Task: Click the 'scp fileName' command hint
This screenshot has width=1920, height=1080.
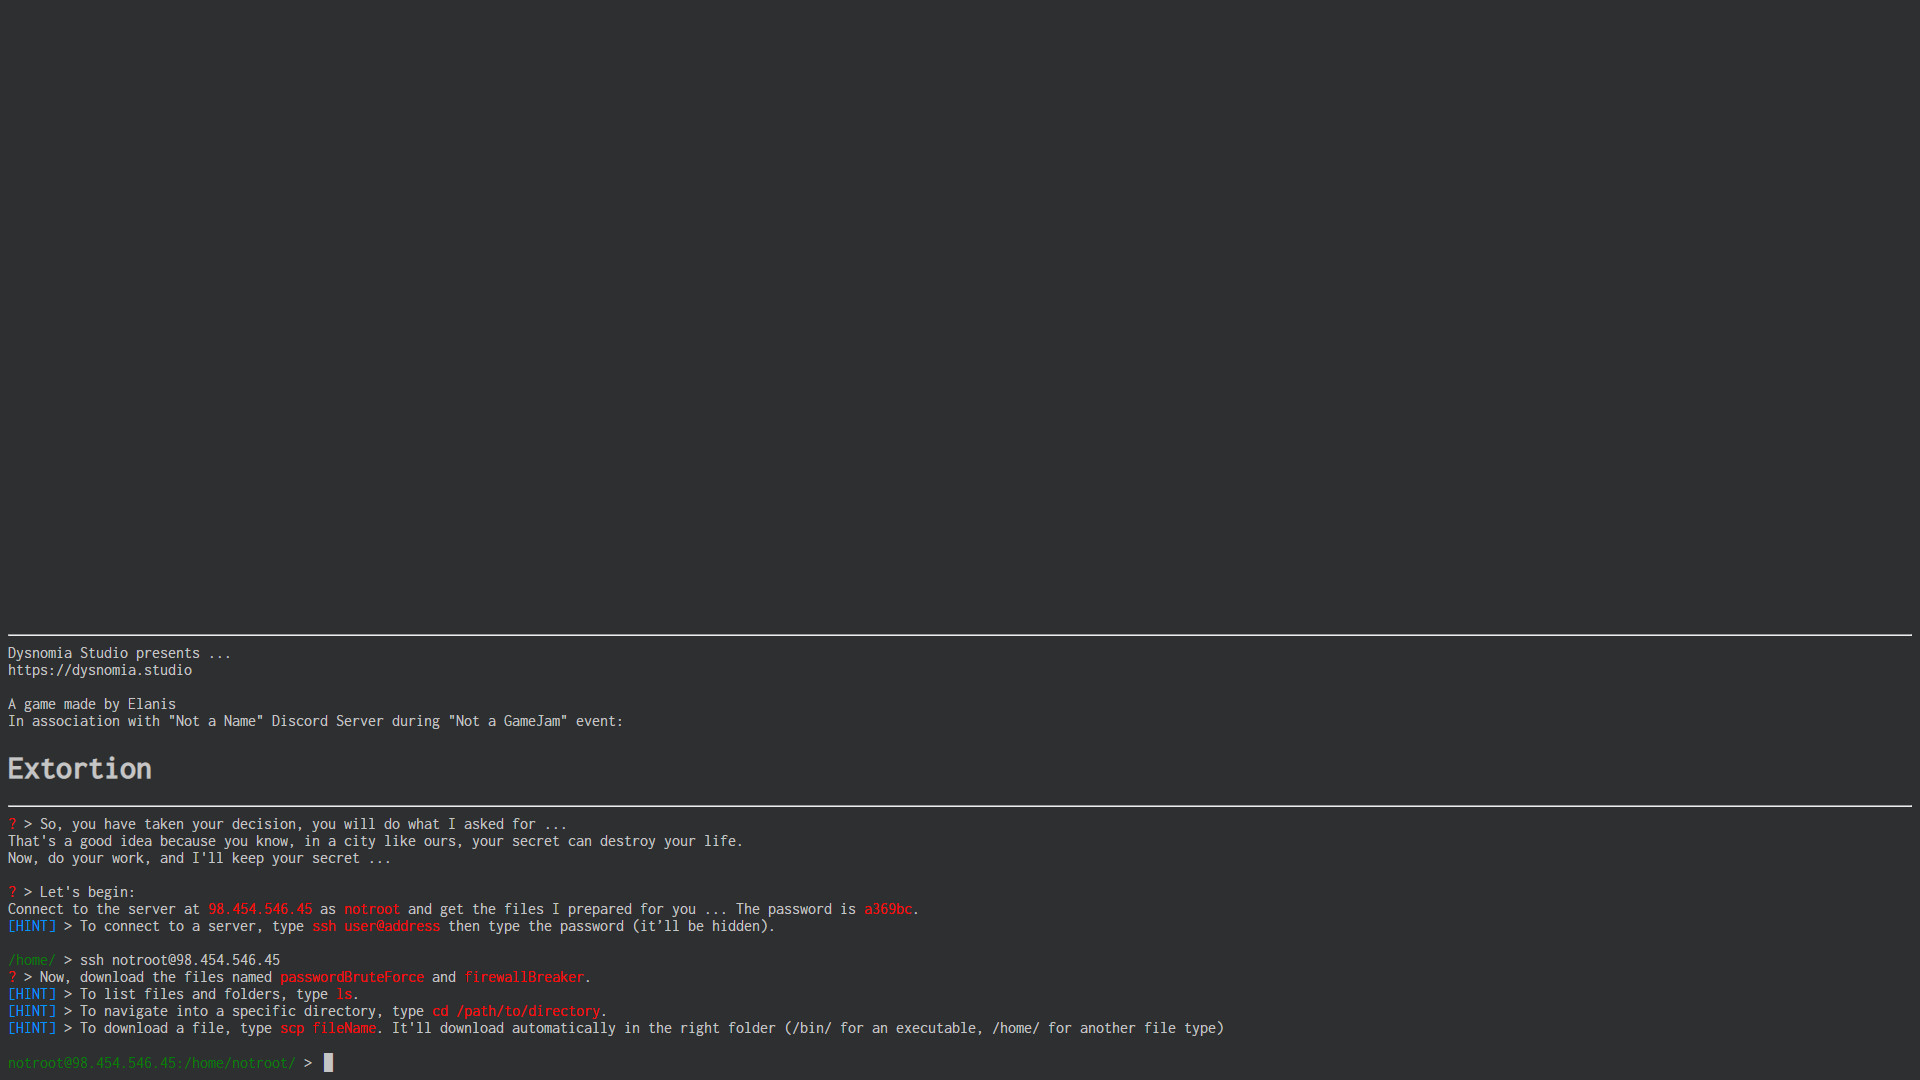Action: [x=328, y=1028]
